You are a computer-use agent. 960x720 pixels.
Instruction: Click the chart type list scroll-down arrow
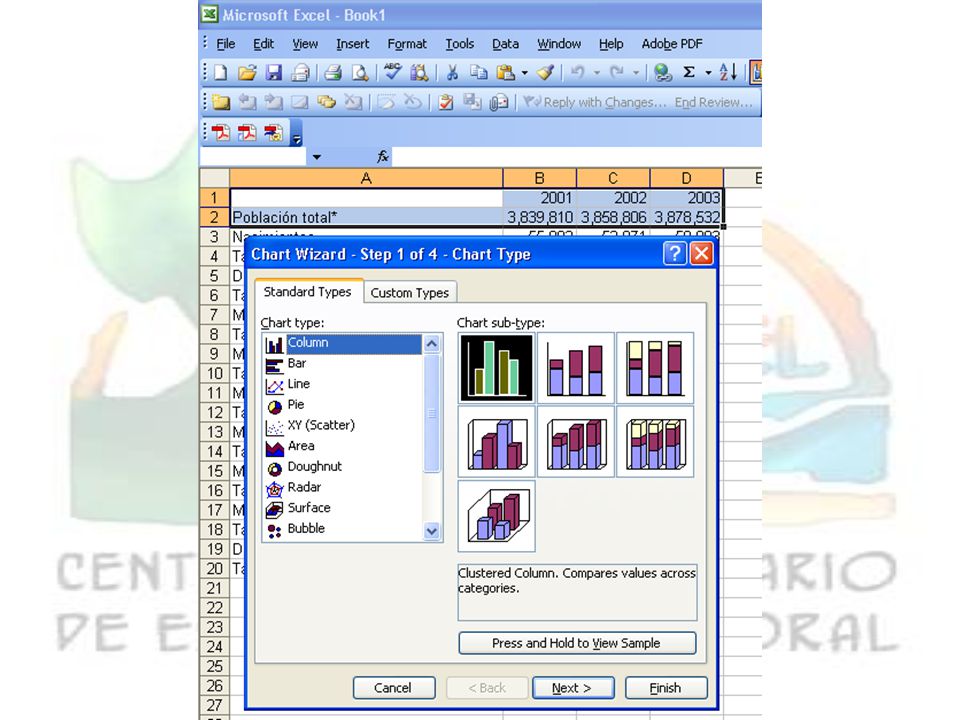pyautogui.click(x=432, y=531)
